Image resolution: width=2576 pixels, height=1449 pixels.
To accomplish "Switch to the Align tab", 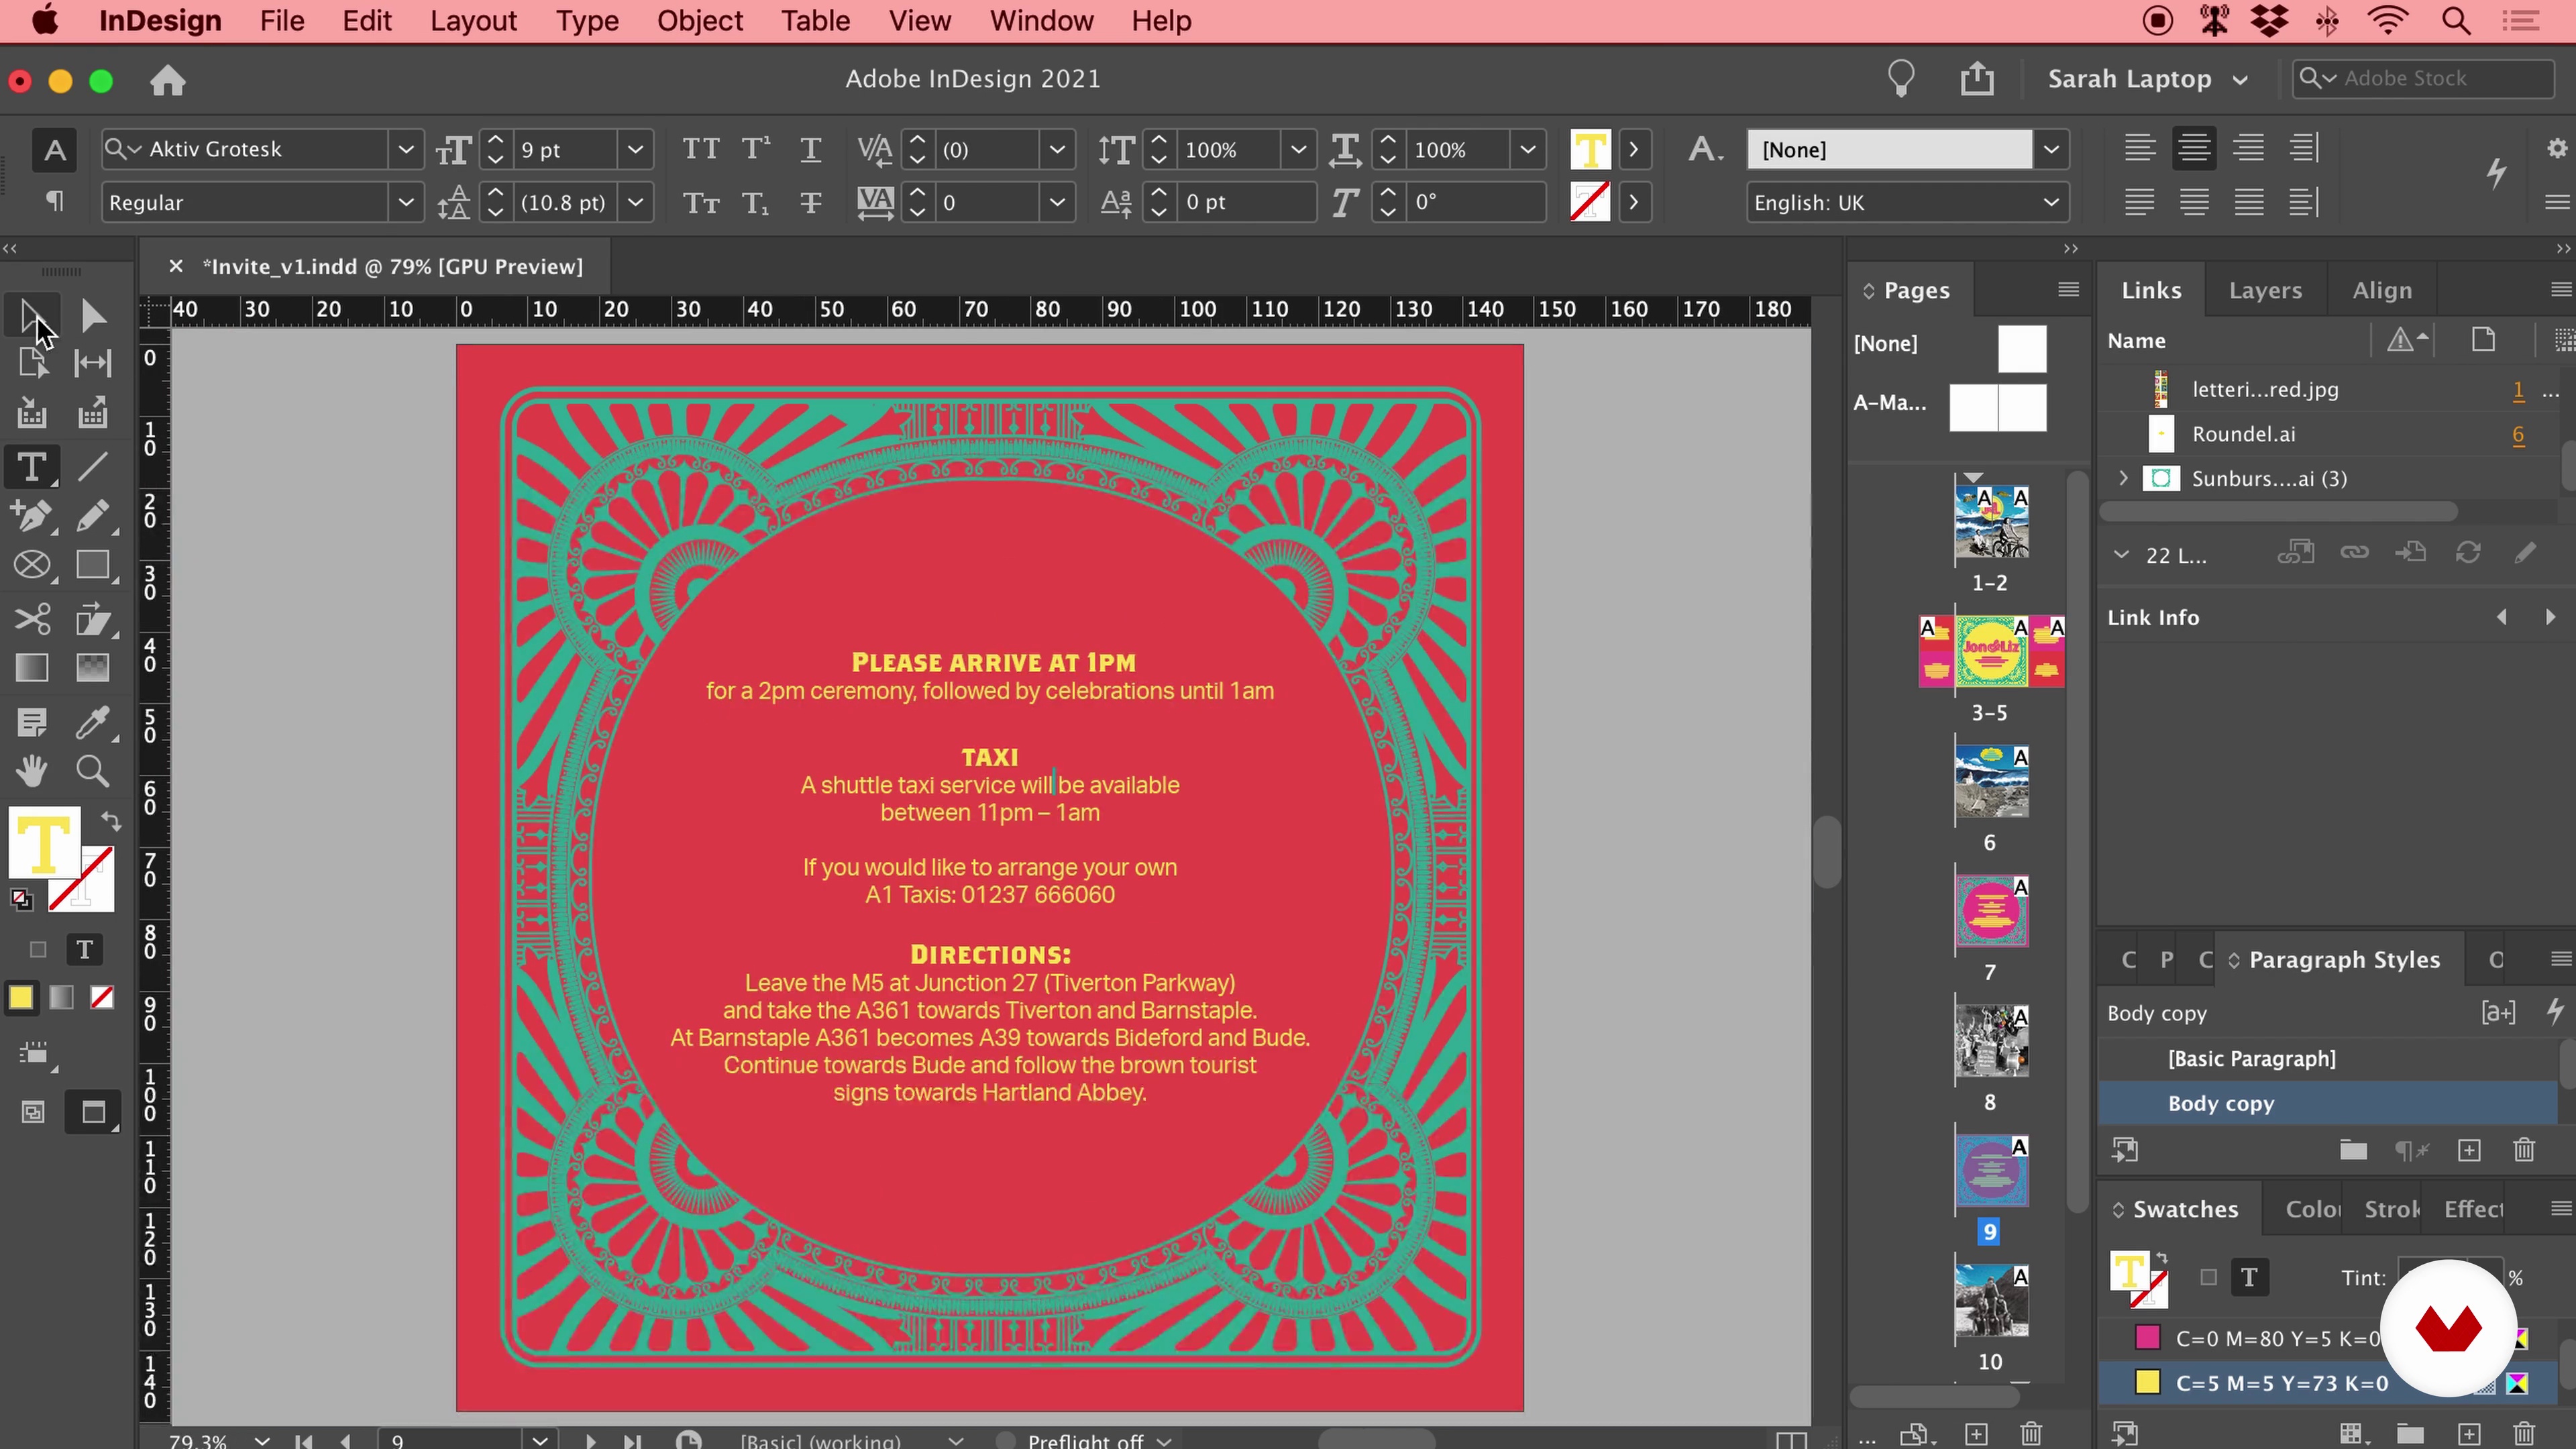I will pos(2382,290).
